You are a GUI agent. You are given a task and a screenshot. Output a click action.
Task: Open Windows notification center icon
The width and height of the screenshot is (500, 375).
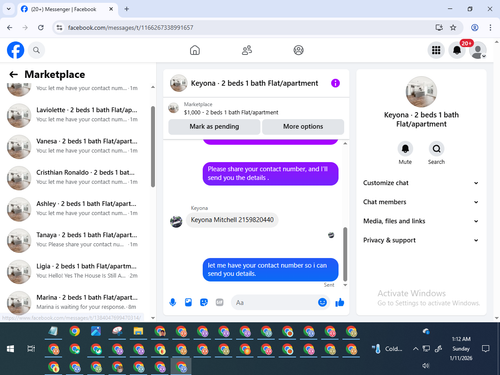point(486,349)
